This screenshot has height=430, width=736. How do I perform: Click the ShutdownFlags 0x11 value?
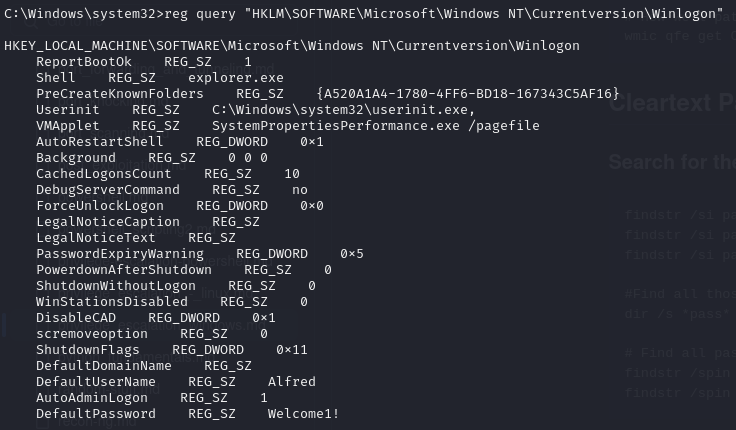[x=291, y=350]
